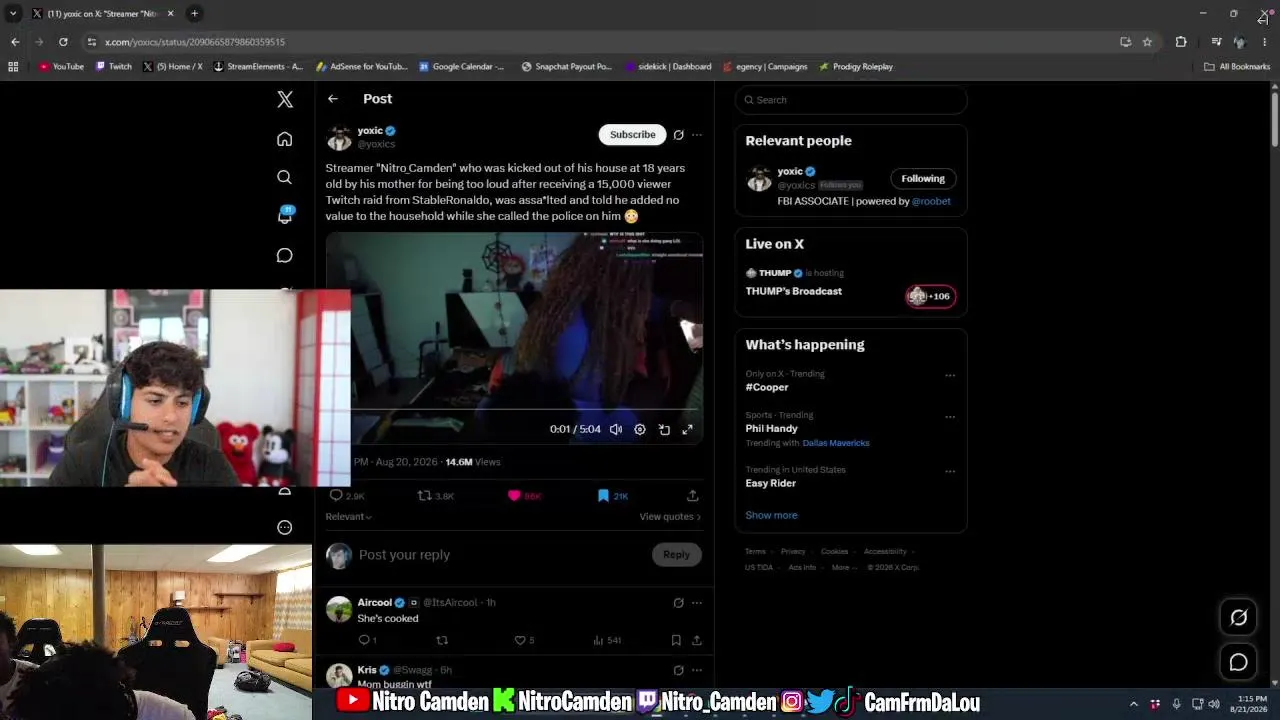Toggle bookmark on yoxic's post
This screenshot has width=1280, height=720.
(x=603, y=495)
